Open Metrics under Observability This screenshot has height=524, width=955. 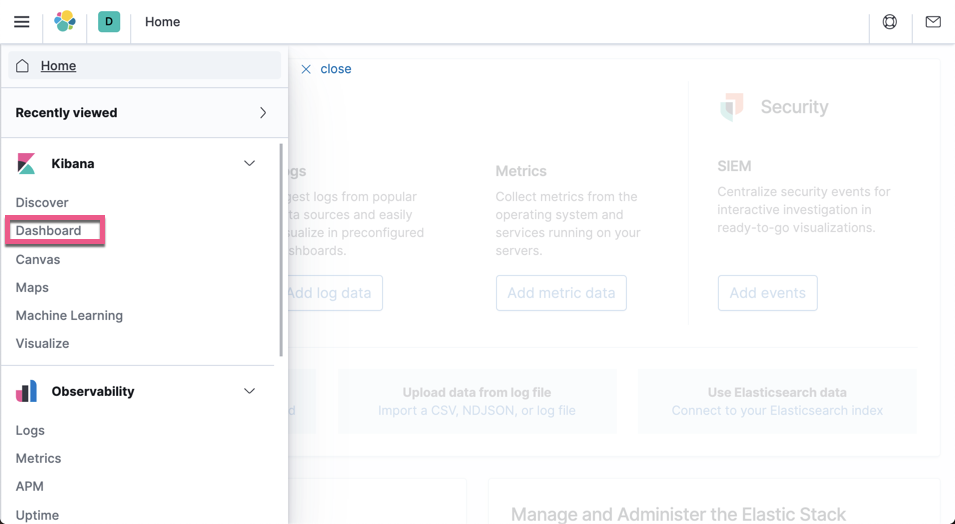pyautogui.click(x=38, y=458)
